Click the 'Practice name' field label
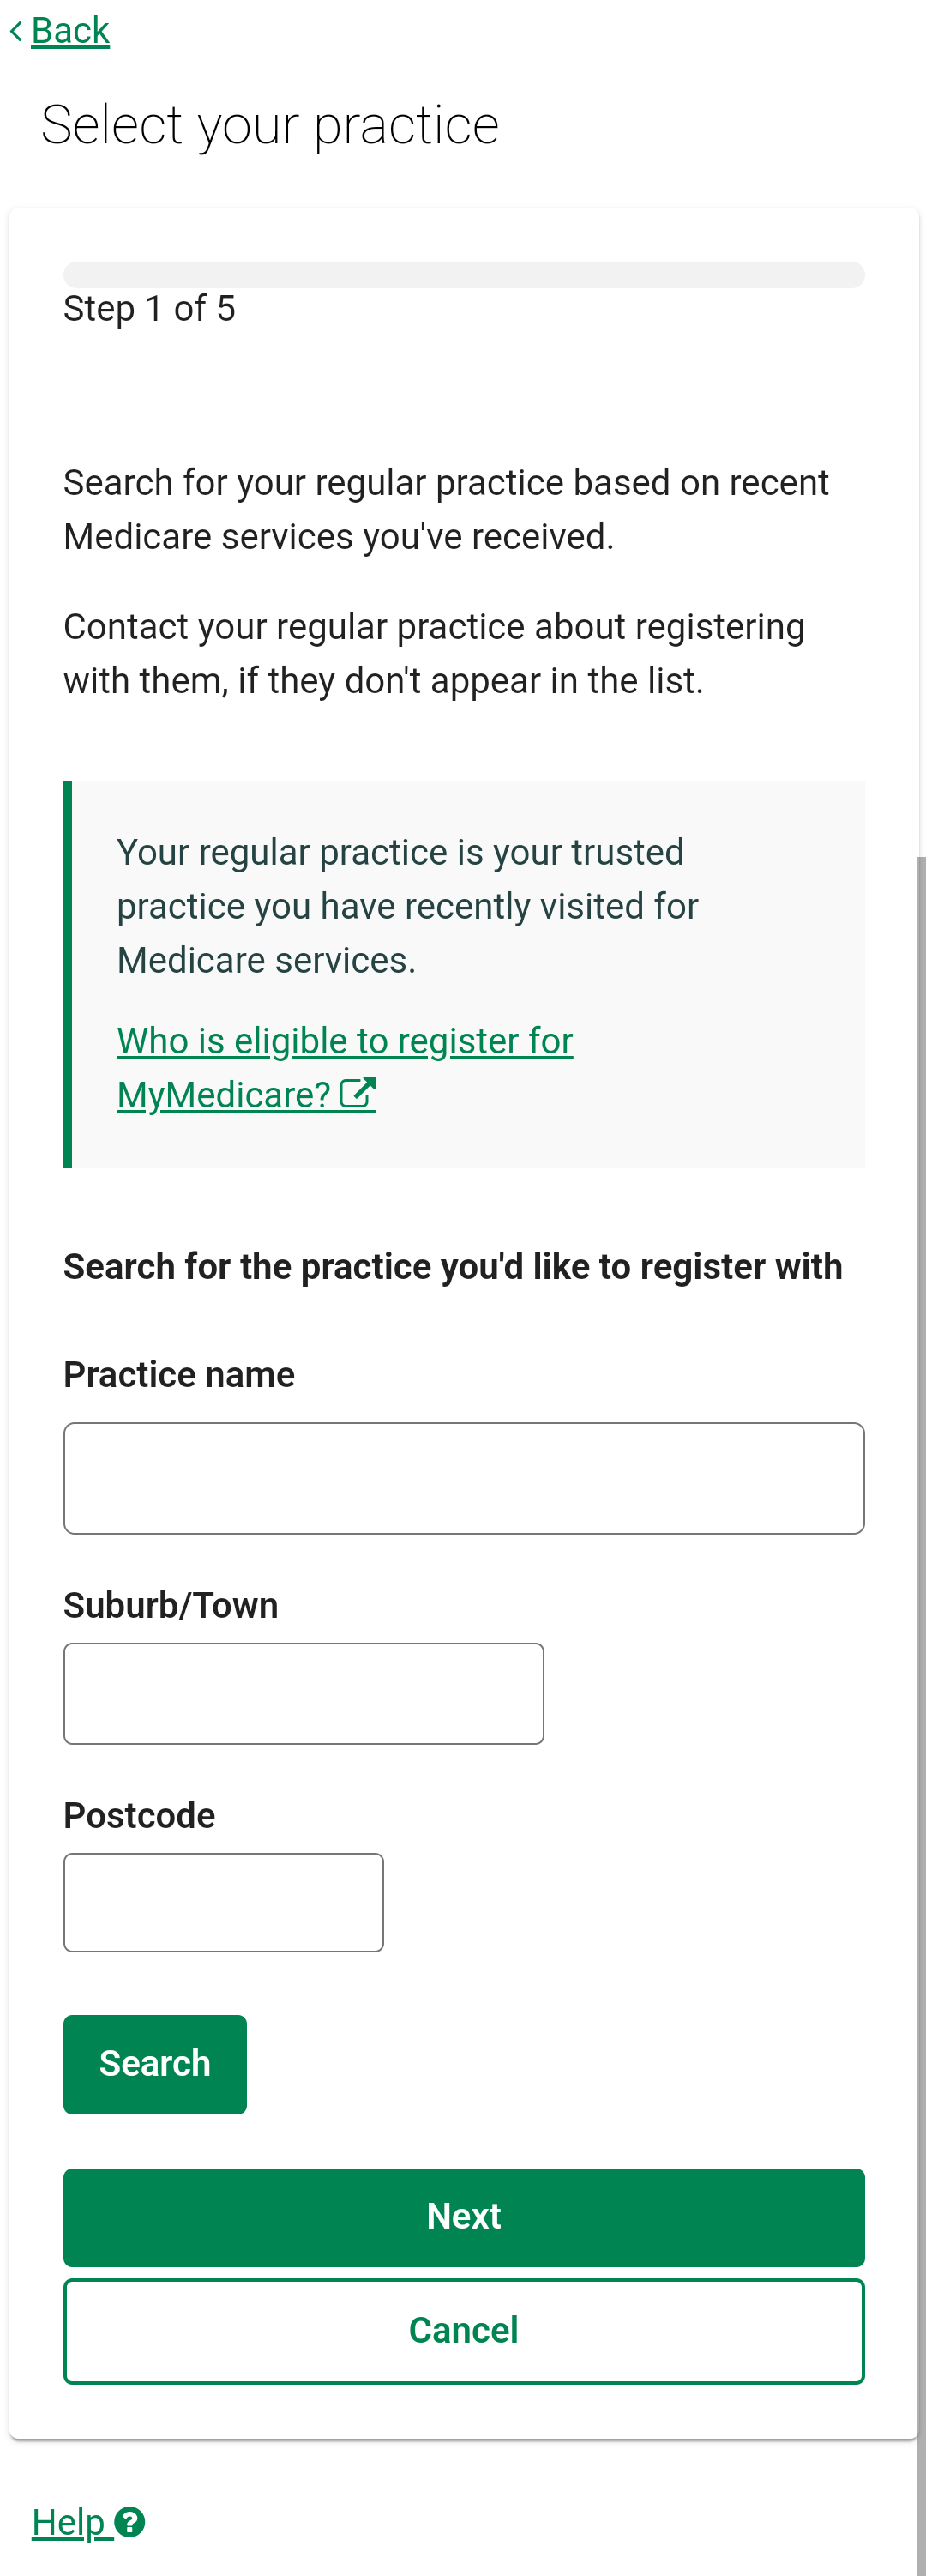The height and width of the screenshot is (2576, 926). click(179, 1374)
